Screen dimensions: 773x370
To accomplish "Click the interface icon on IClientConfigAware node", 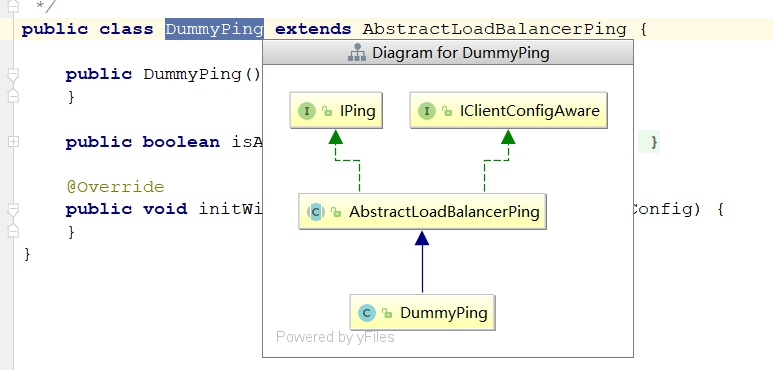I will click(x=427, y=111).
